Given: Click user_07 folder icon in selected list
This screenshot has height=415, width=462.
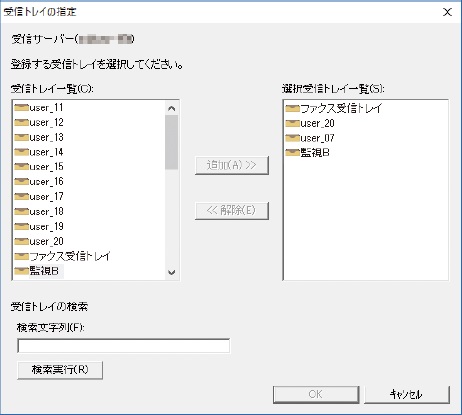Looking at the screenshot, I should (293, 138).
